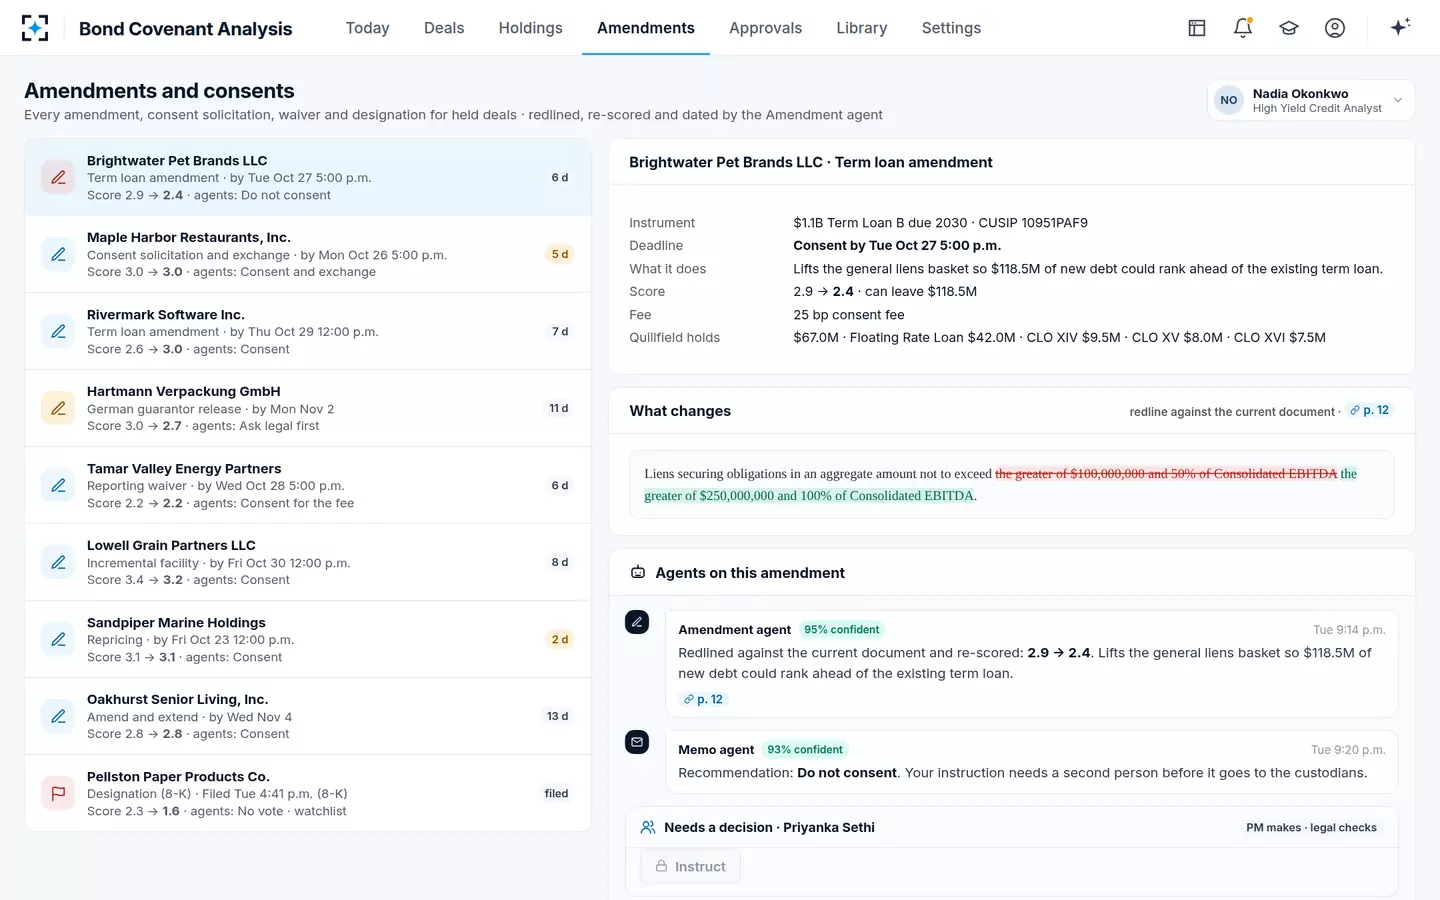Click the Hartmann Verpackung pencil icon
Screen dimensions: 1440x900
(x=58, y=408)
